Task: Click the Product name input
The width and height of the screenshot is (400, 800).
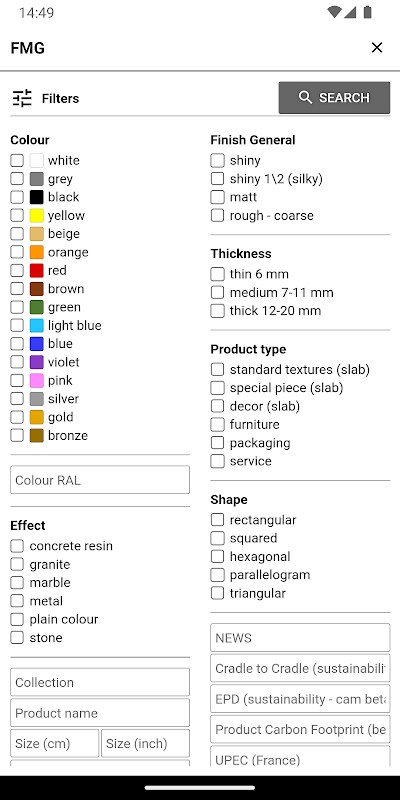Action: click(100, 713)
